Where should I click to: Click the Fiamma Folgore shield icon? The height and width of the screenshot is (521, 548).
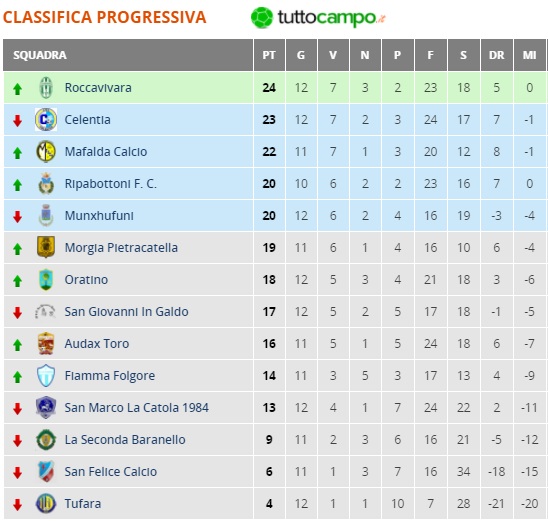[x=46, y=376]
